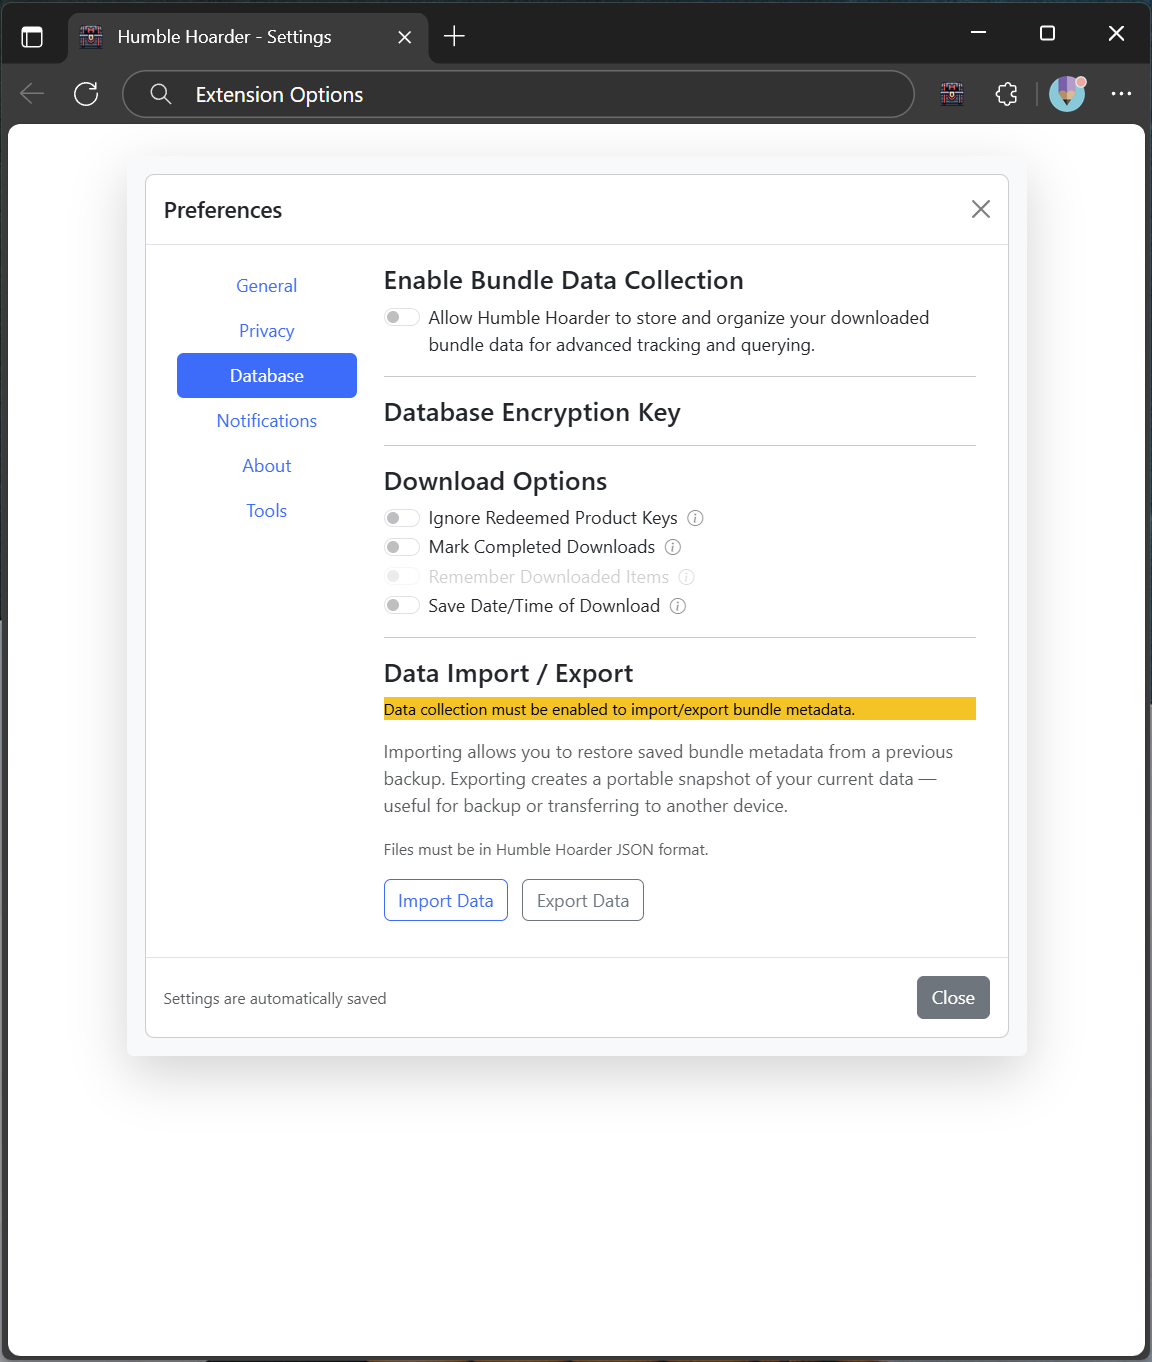Click the search icon in the address bar
Viewport: 1152px width, 1362px height.
click(x=161, y=94)
